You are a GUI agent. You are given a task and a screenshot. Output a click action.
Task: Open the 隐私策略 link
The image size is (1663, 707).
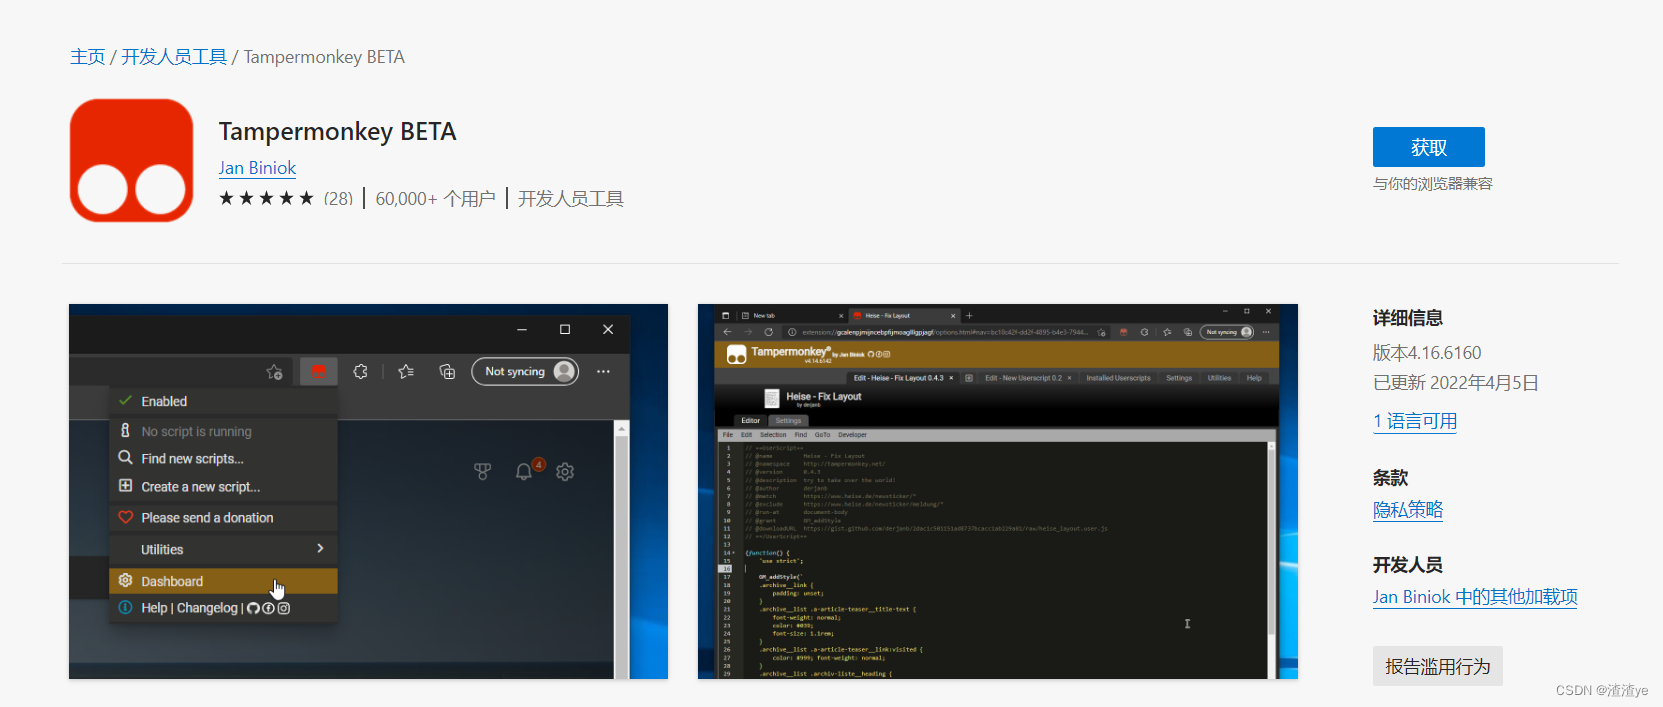[1408, 510]
